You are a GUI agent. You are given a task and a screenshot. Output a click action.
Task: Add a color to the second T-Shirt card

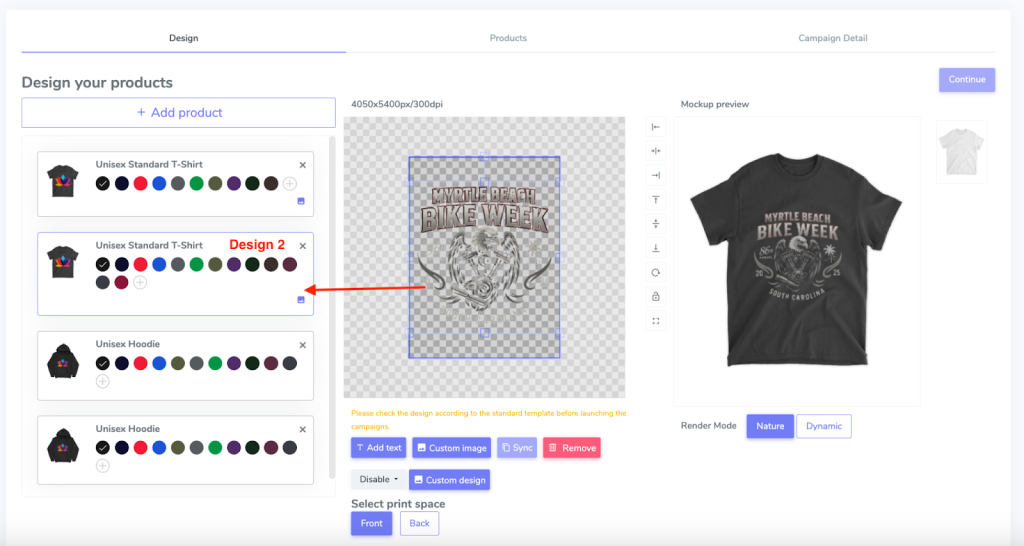(140, 283)
